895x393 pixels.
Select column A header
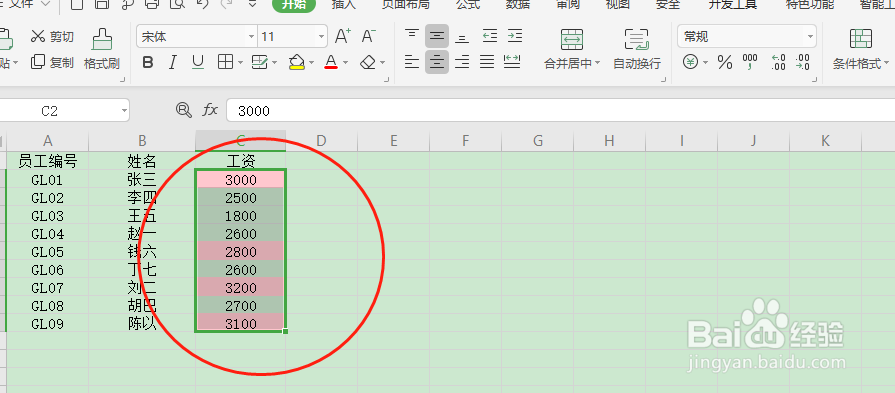click(x=47, y=141)
